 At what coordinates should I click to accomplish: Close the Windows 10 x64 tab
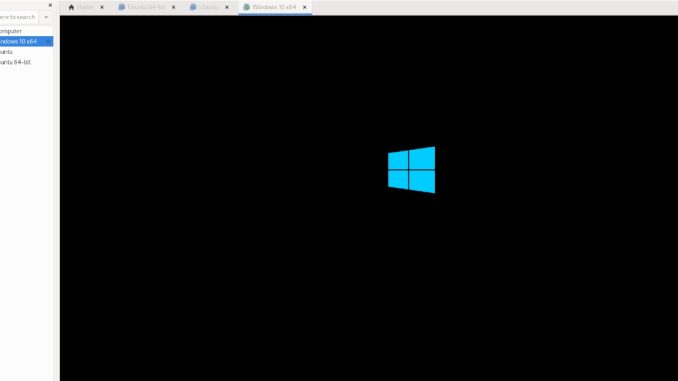[304, 7]
